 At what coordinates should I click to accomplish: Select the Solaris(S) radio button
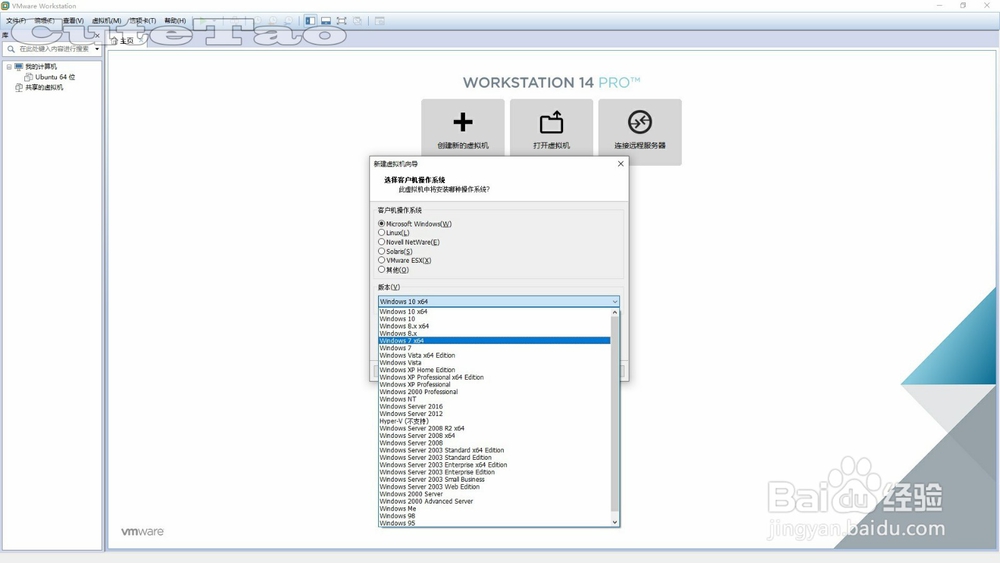pyautogui.click(x=381, y=251)
